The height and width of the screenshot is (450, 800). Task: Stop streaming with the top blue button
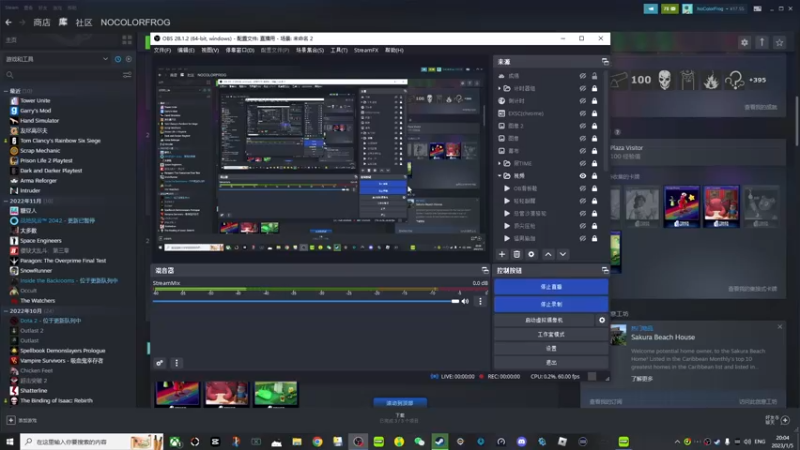coord(551,287)
